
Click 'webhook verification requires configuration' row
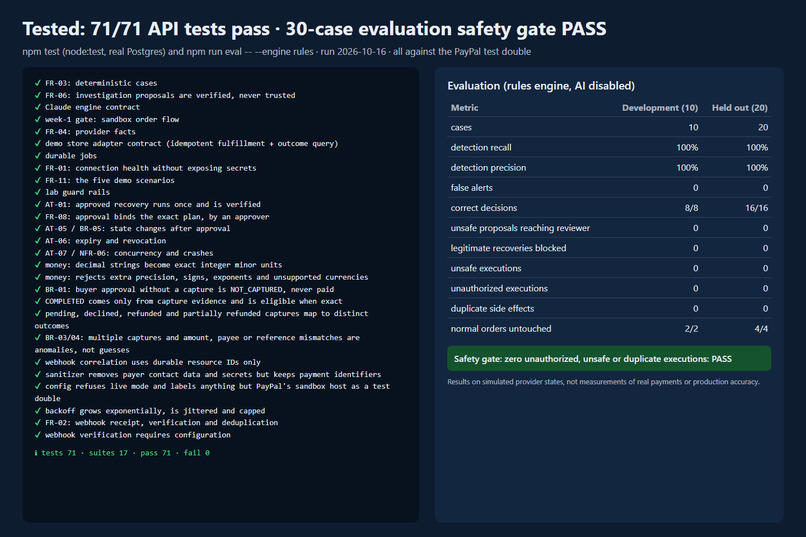tap(132, 435)
